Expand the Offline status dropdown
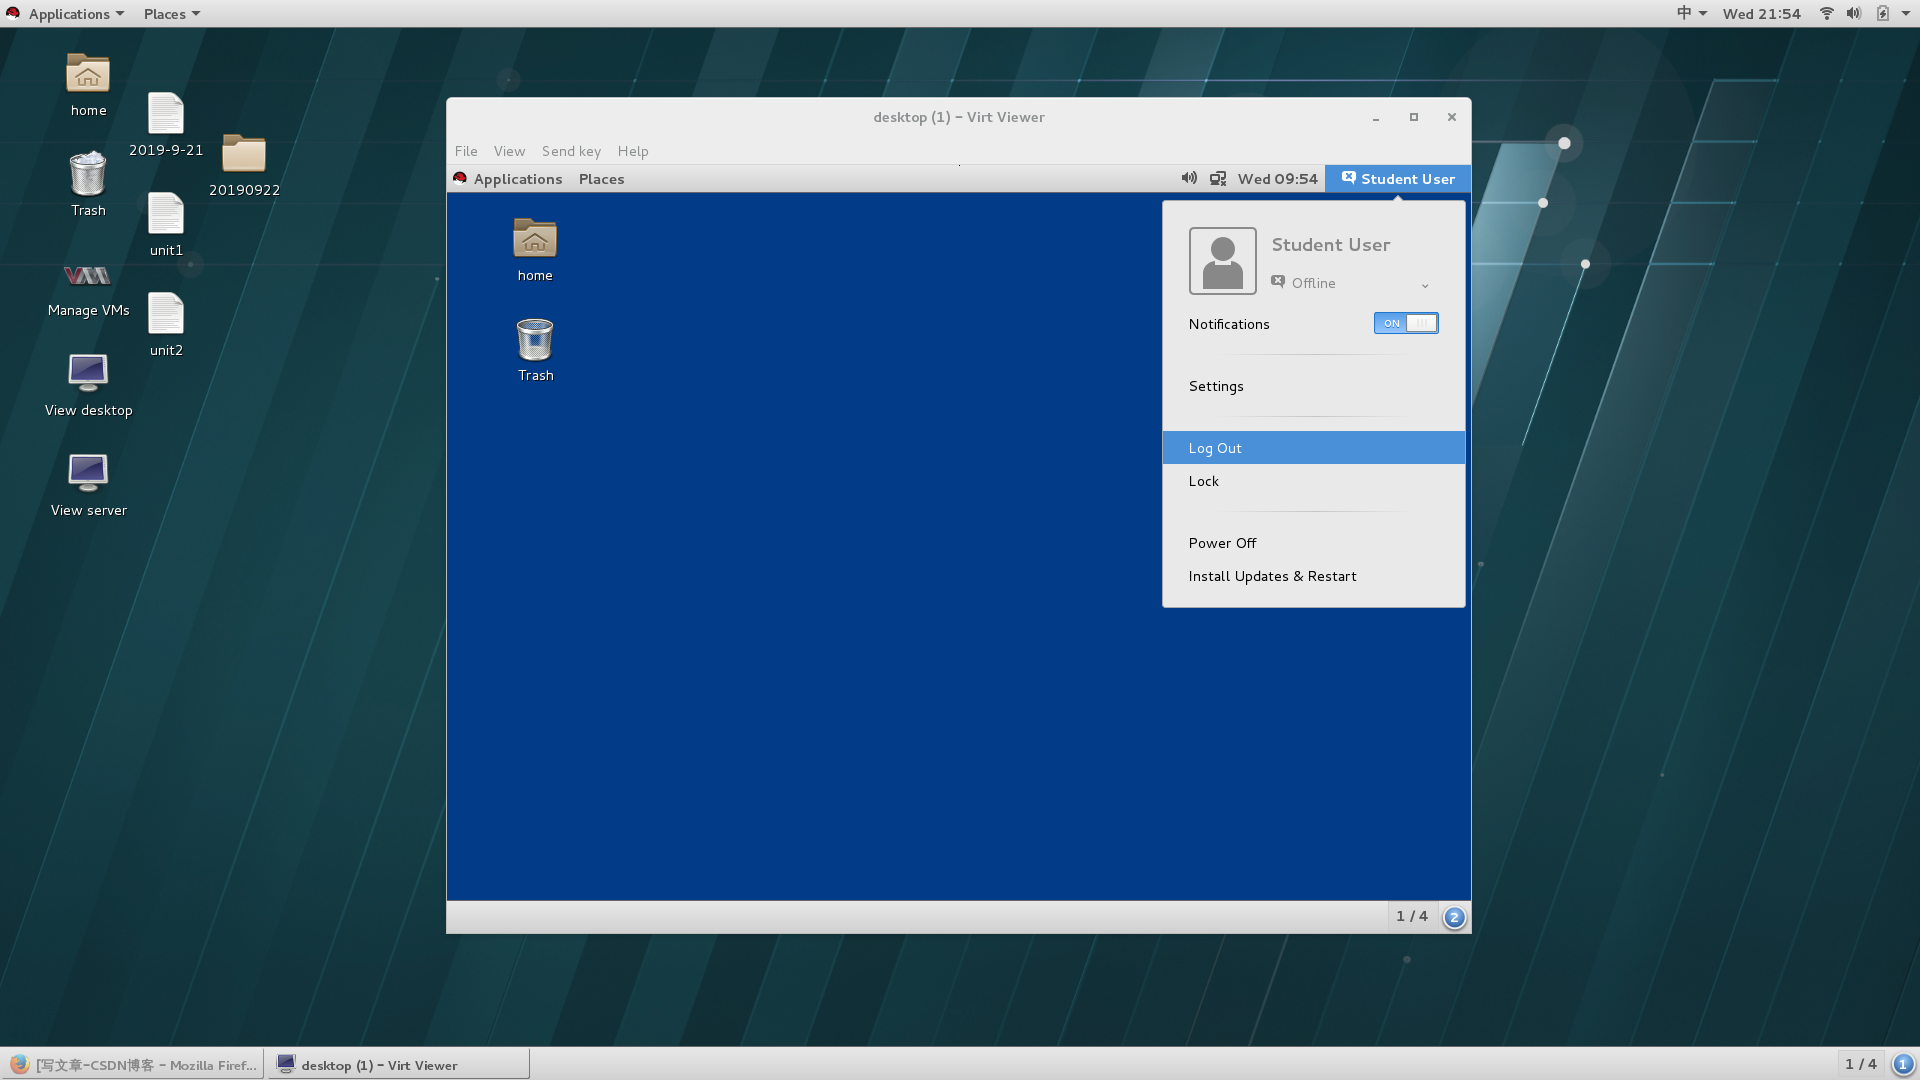The image size is (1920, 1080). click(x=1425, y=285)
